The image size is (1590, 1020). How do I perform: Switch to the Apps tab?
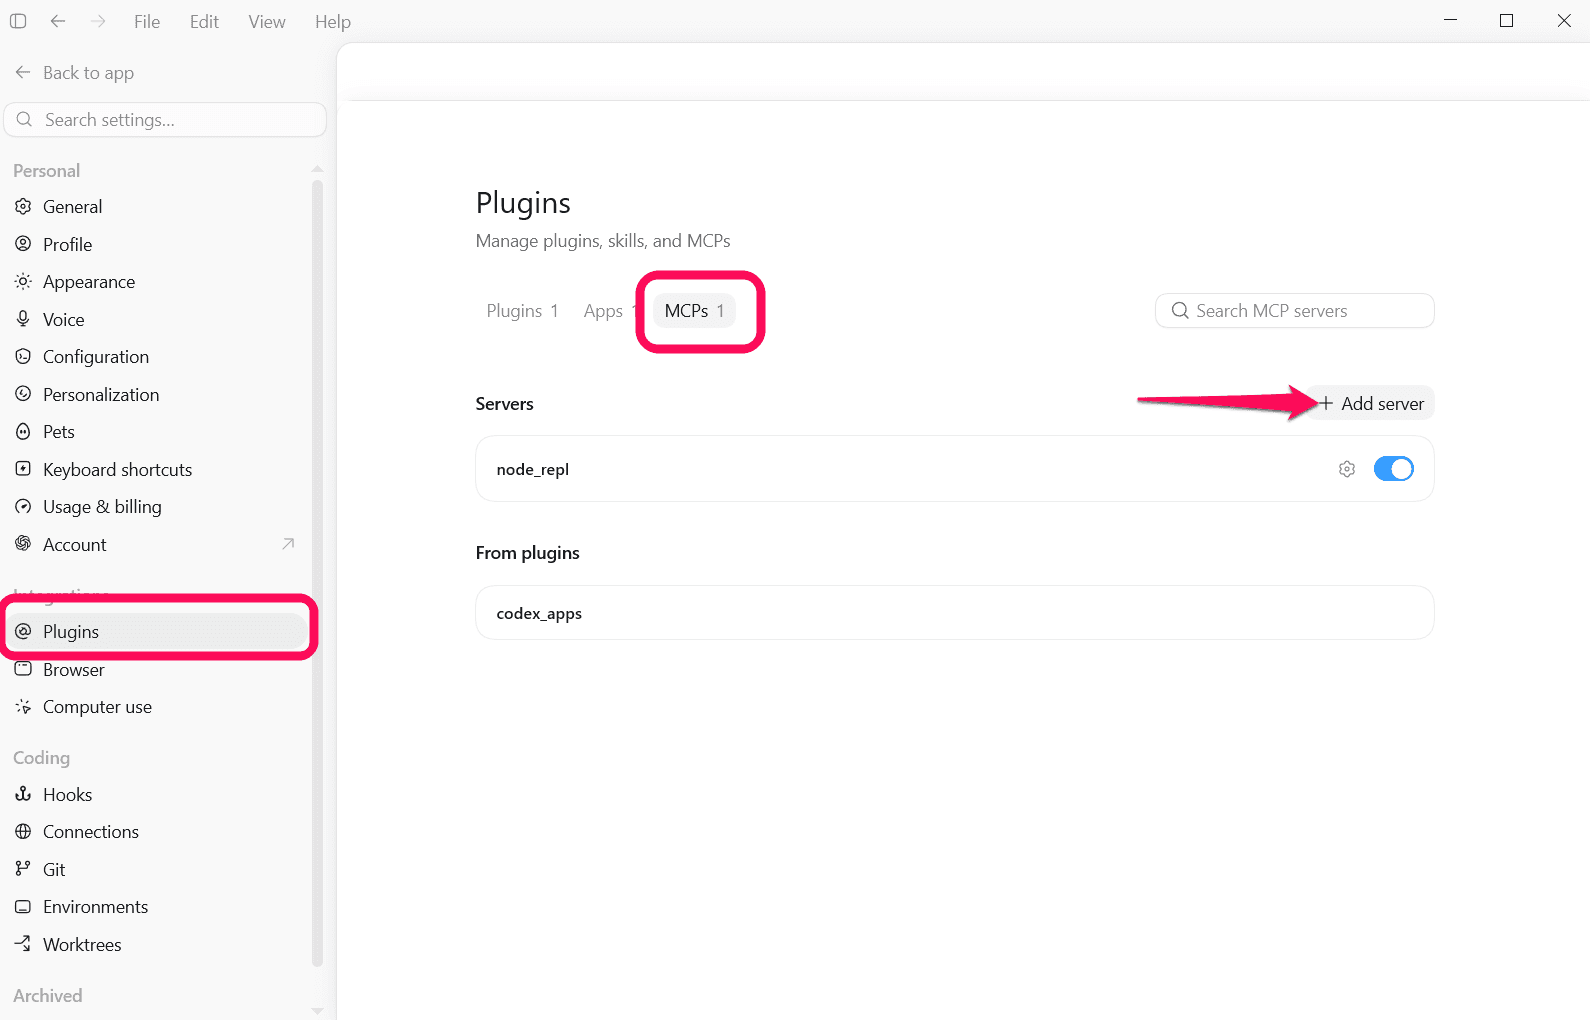(x=607, y=311)
